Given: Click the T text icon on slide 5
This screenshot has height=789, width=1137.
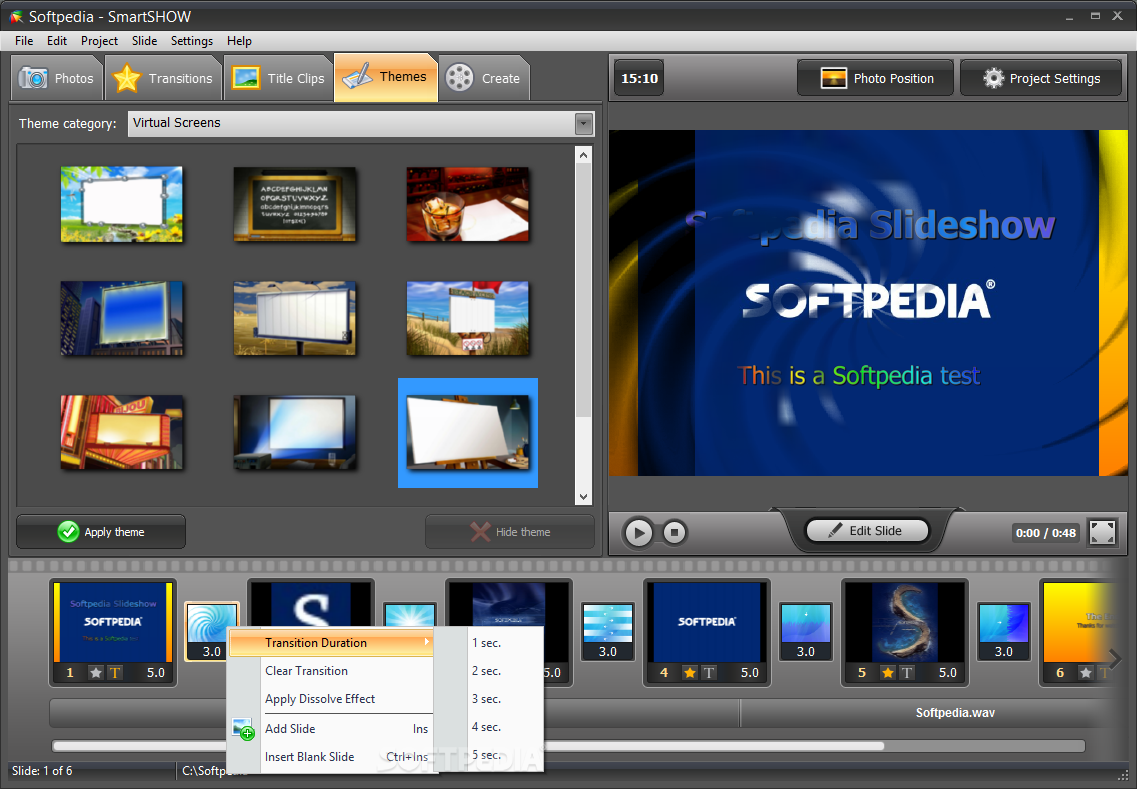Looking at the screenshot, I should coord(907,672).
